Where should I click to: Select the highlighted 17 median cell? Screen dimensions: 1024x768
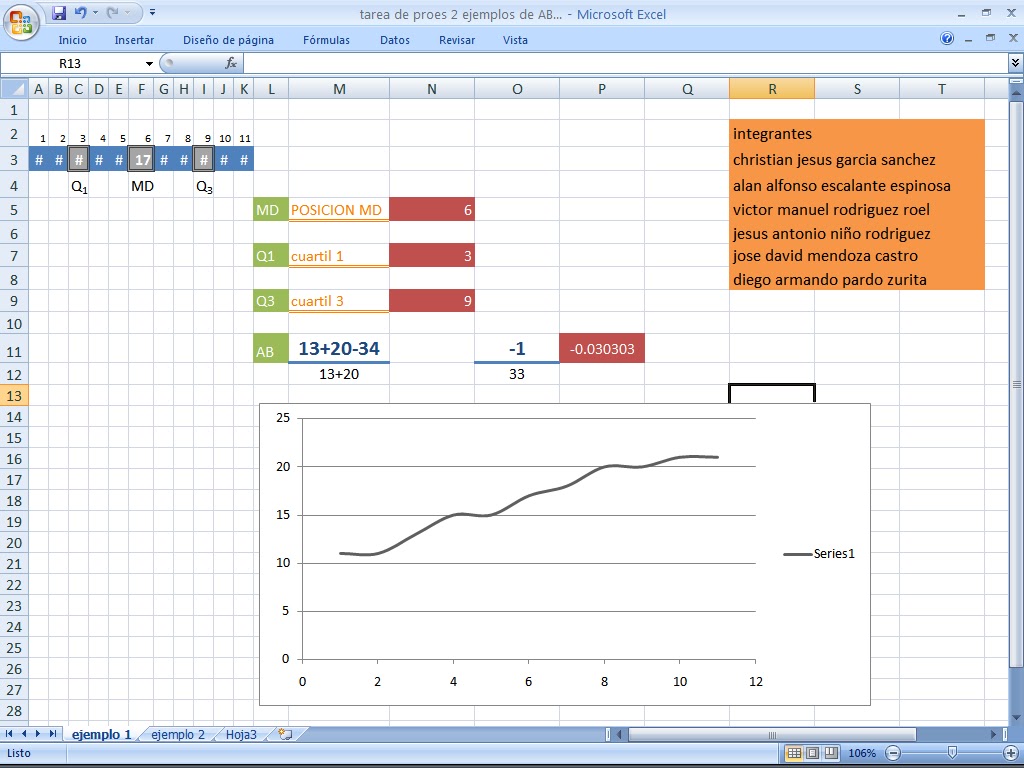[x=141, y=159]
